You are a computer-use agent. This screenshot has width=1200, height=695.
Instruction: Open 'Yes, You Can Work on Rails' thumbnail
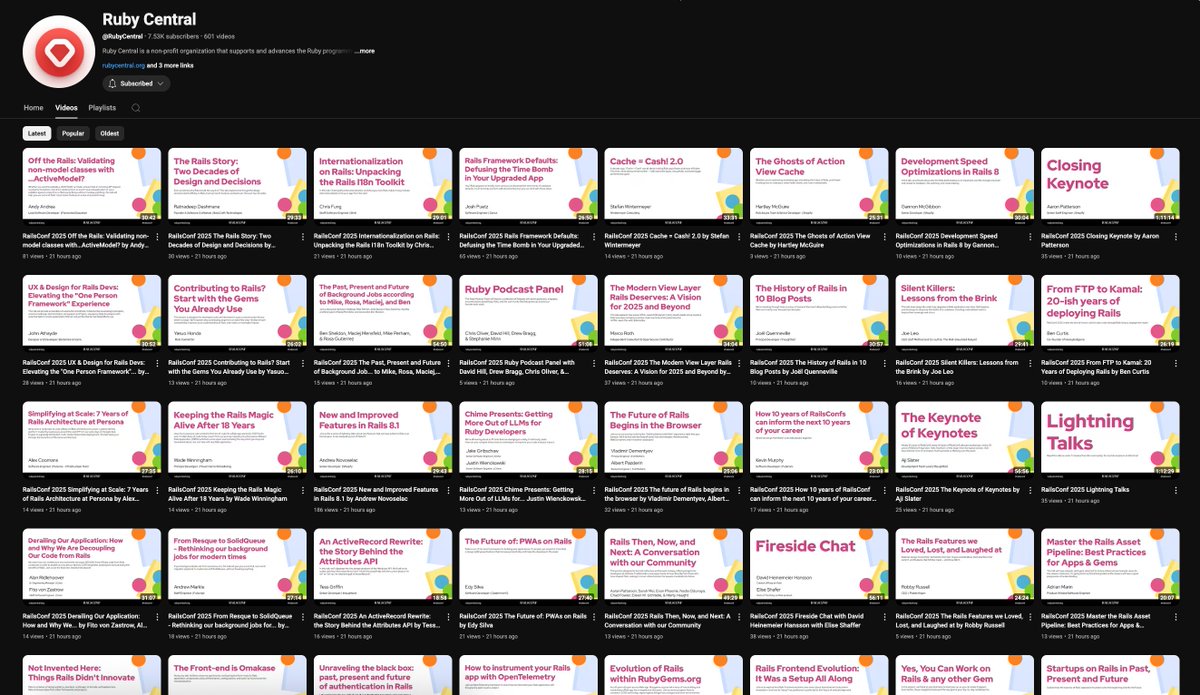(x=964, y=675)
